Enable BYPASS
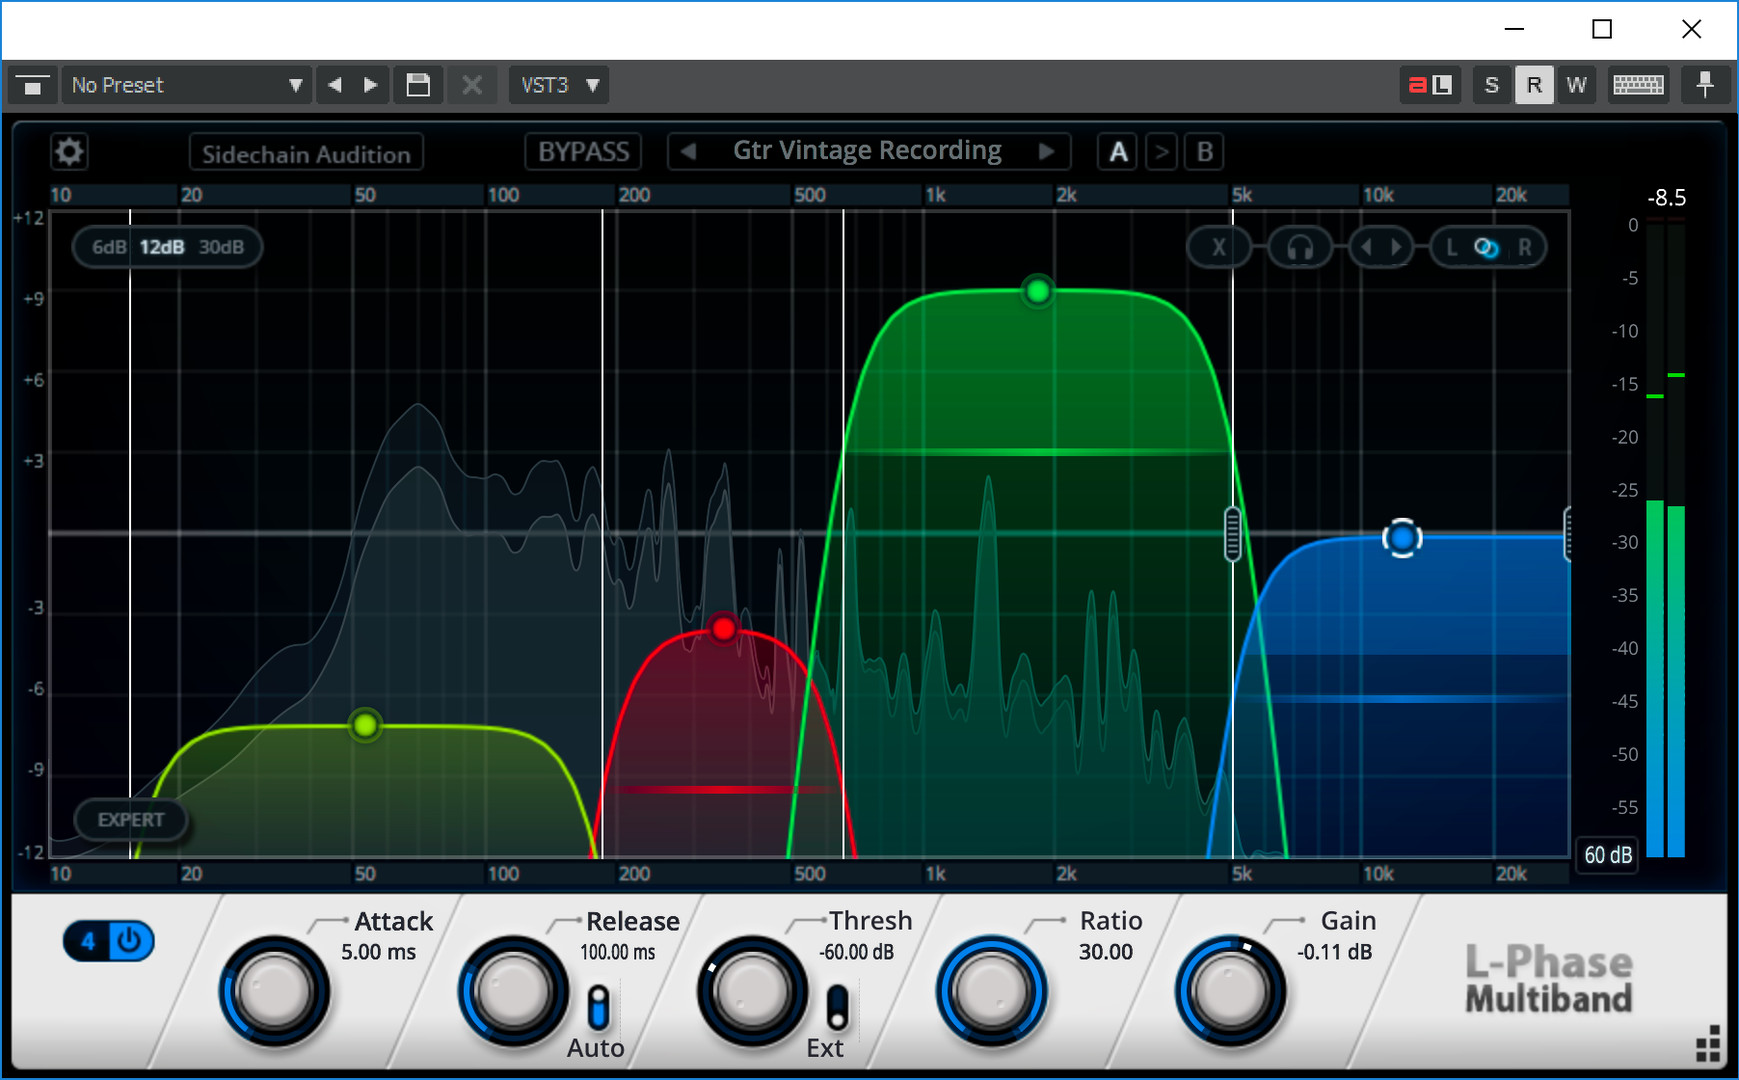The width and height of the screenshot is (1739, 1080). pos(583,151)
